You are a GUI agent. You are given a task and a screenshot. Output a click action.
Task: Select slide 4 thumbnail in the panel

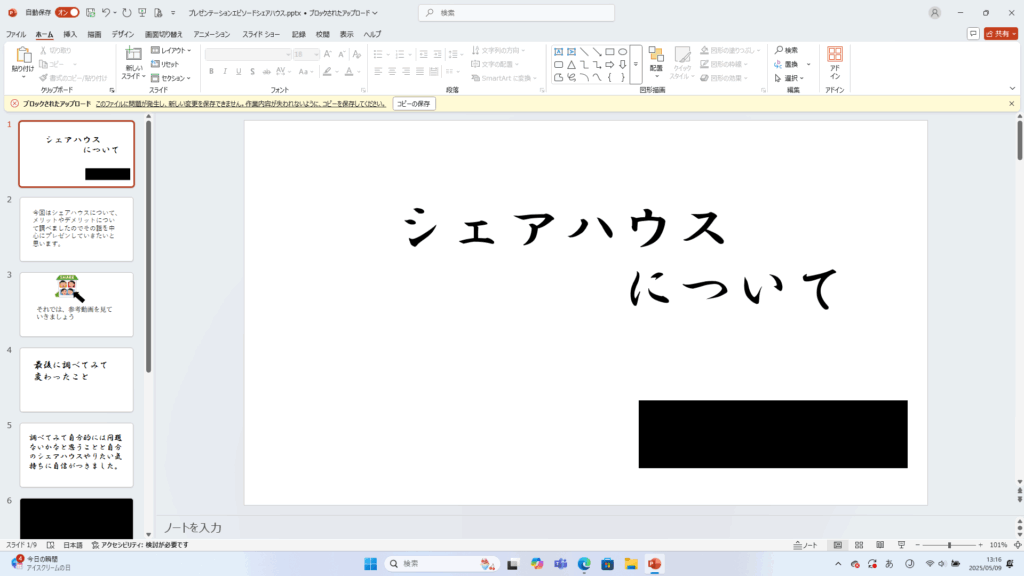coord(76,379)
